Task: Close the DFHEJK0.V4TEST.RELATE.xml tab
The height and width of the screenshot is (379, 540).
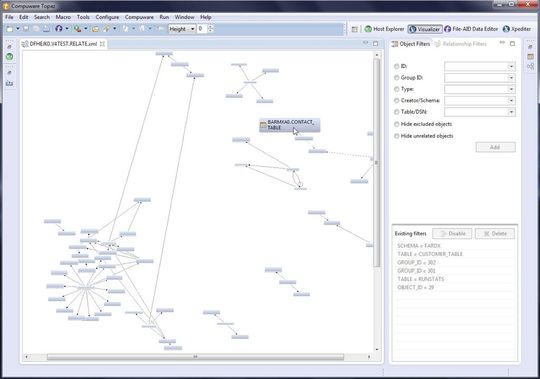Action: (102, 44)
